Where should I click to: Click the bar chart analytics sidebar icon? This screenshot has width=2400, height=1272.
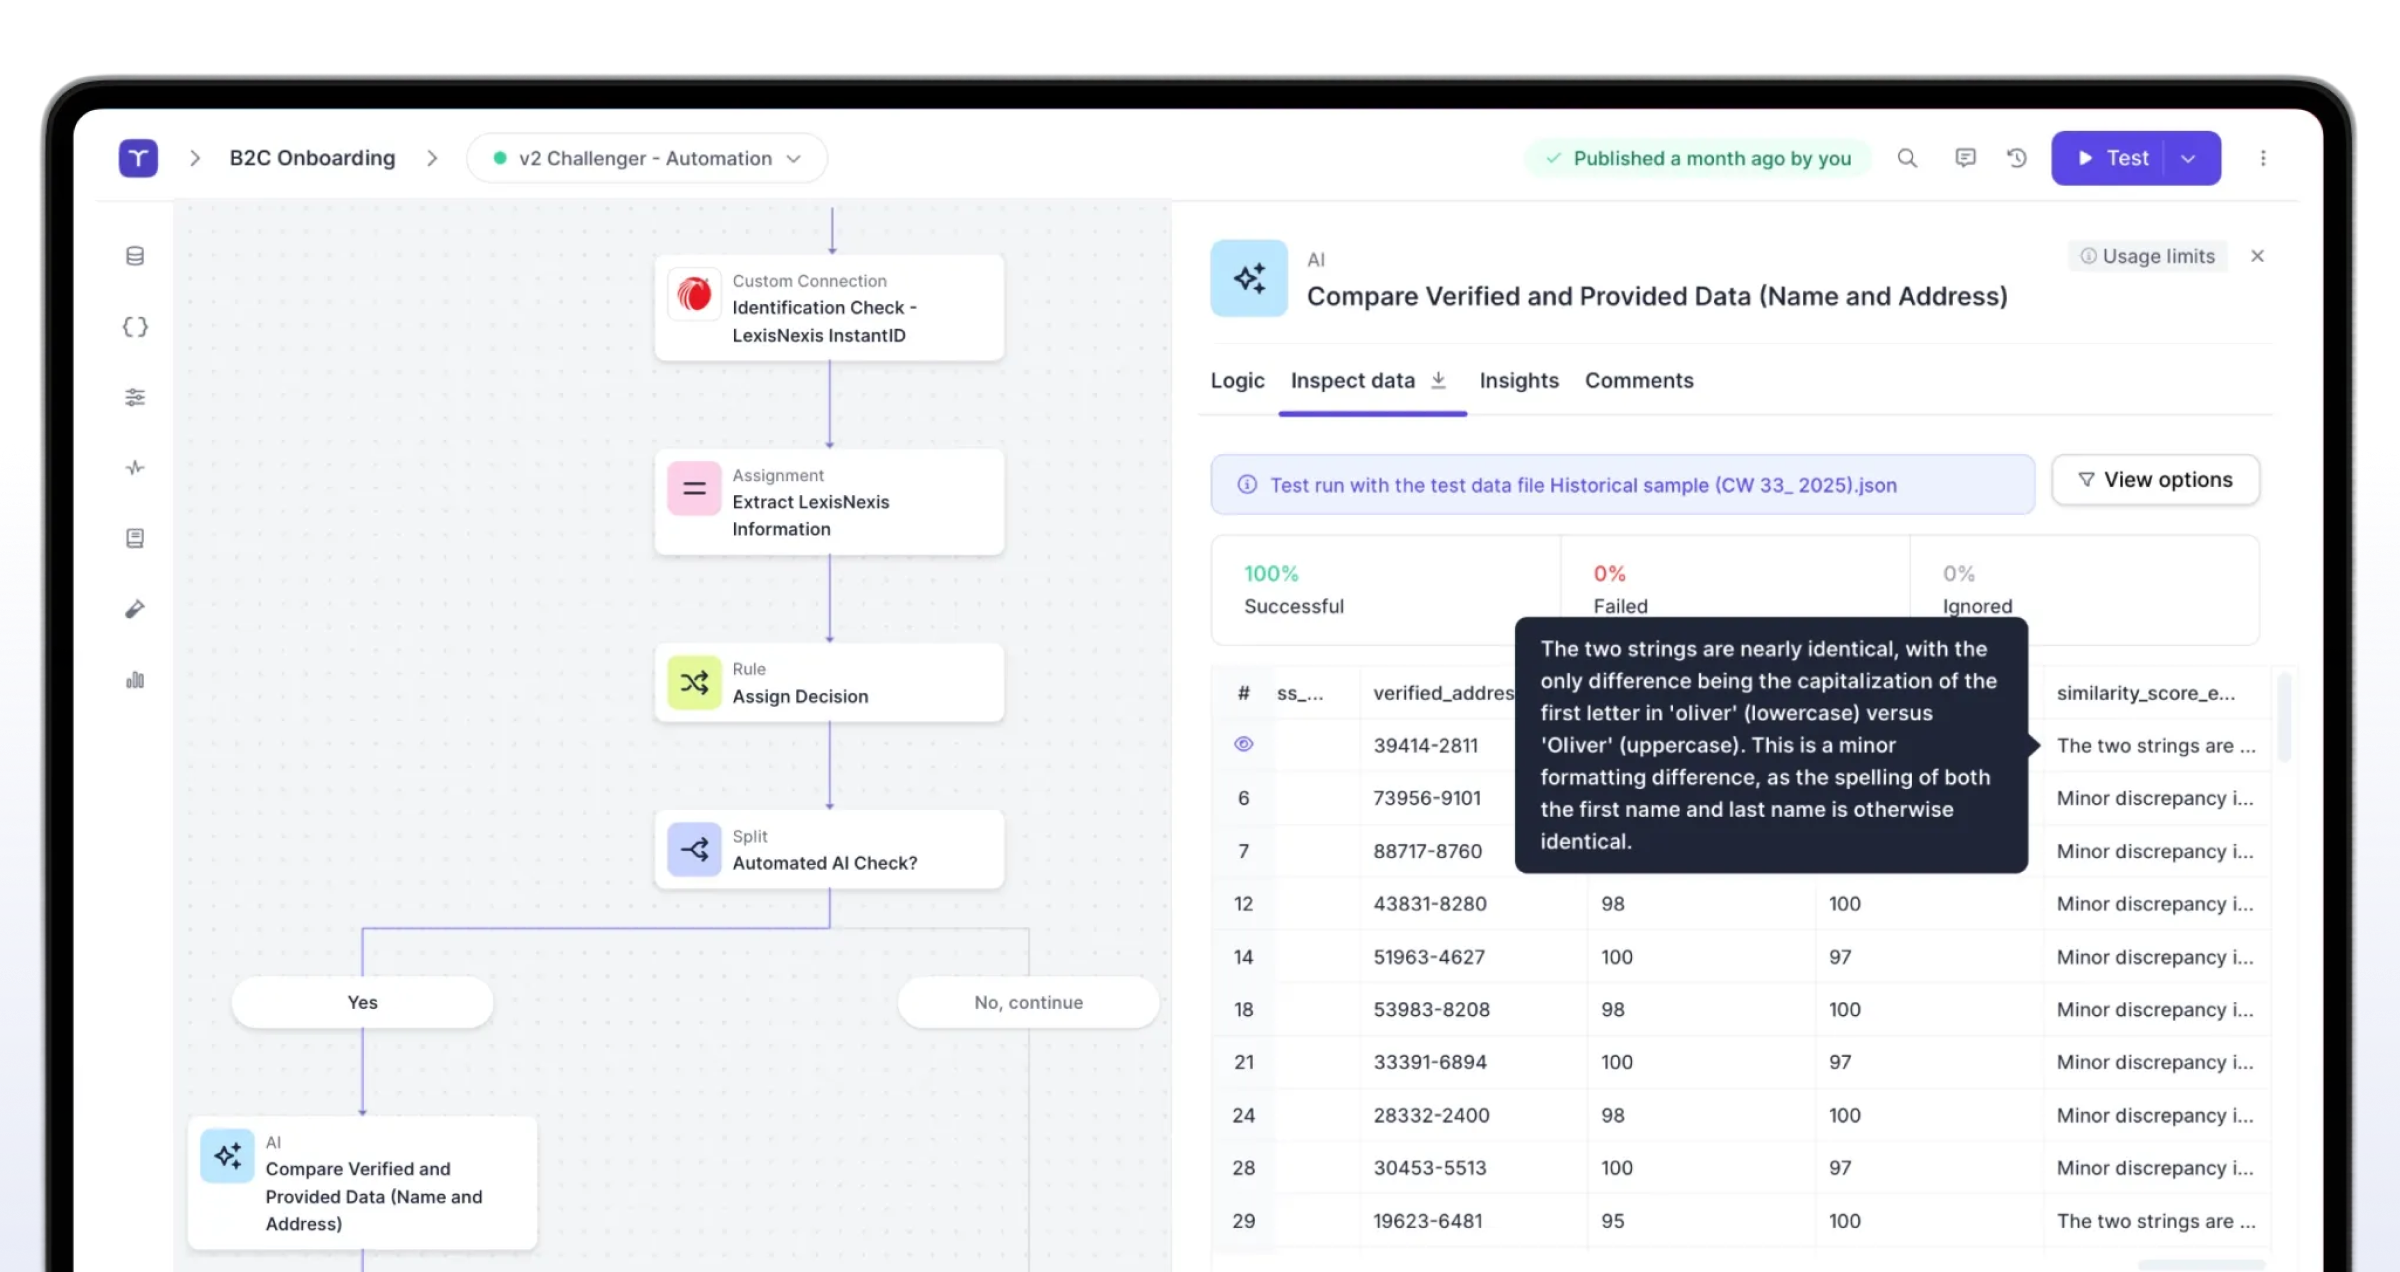(x=135, y=681)
